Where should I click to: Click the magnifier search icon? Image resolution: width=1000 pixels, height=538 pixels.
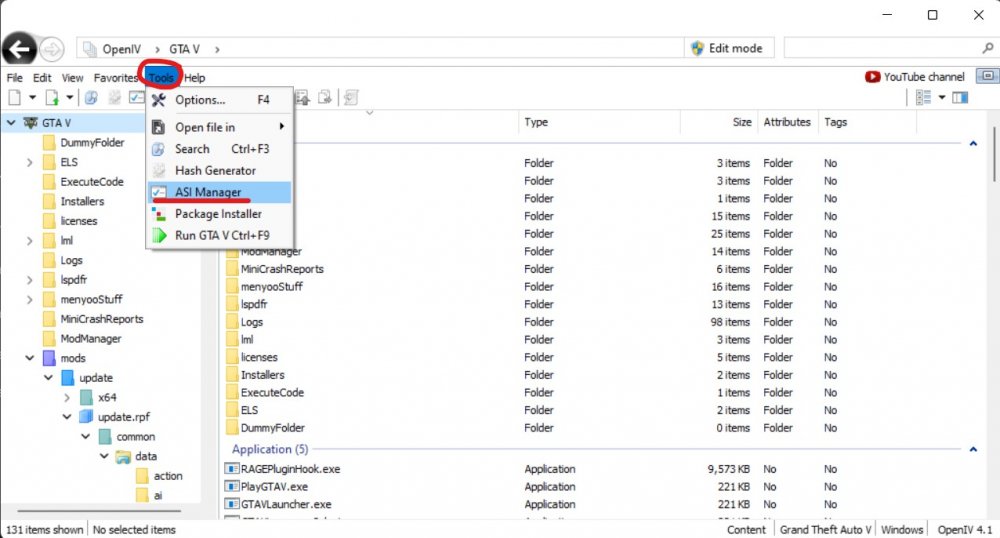[988, 48]
